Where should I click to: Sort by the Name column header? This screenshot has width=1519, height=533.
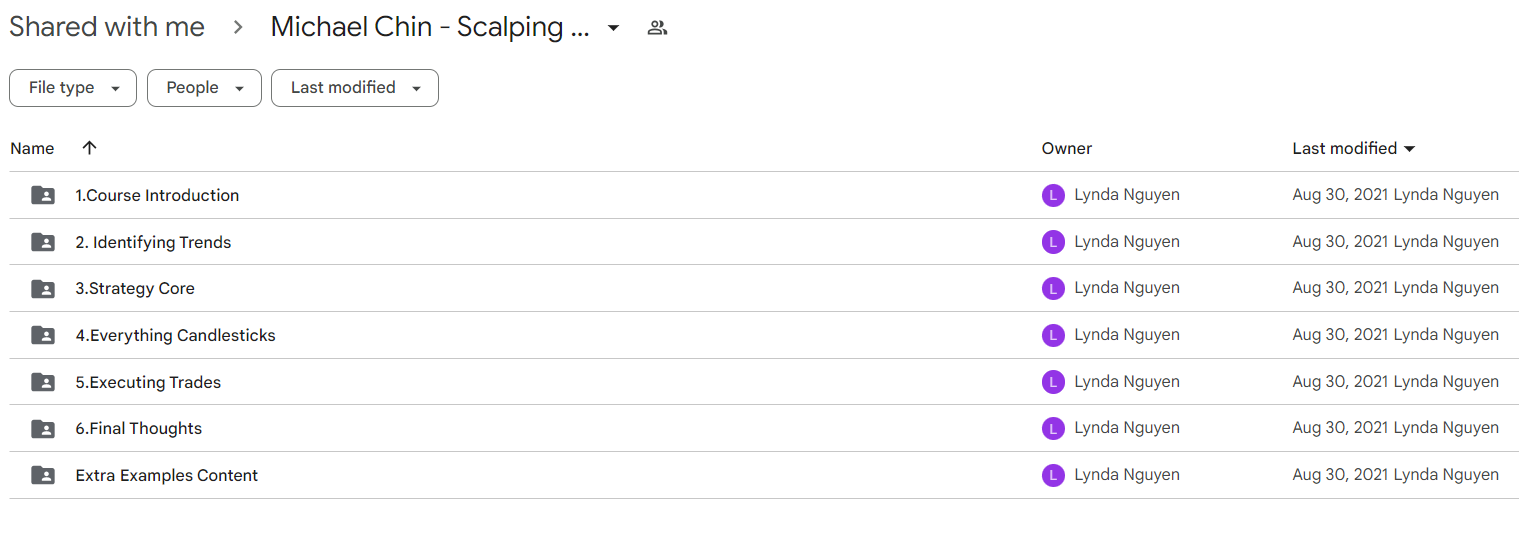point(32,148)
